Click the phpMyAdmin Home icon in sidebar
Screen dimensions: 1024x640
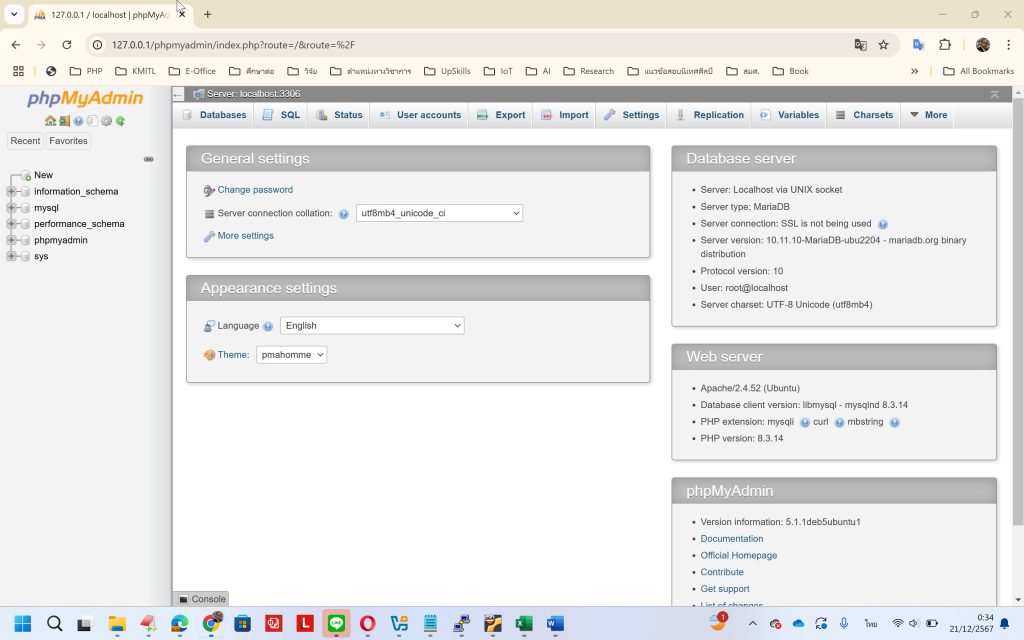click(x=50, y=121)
